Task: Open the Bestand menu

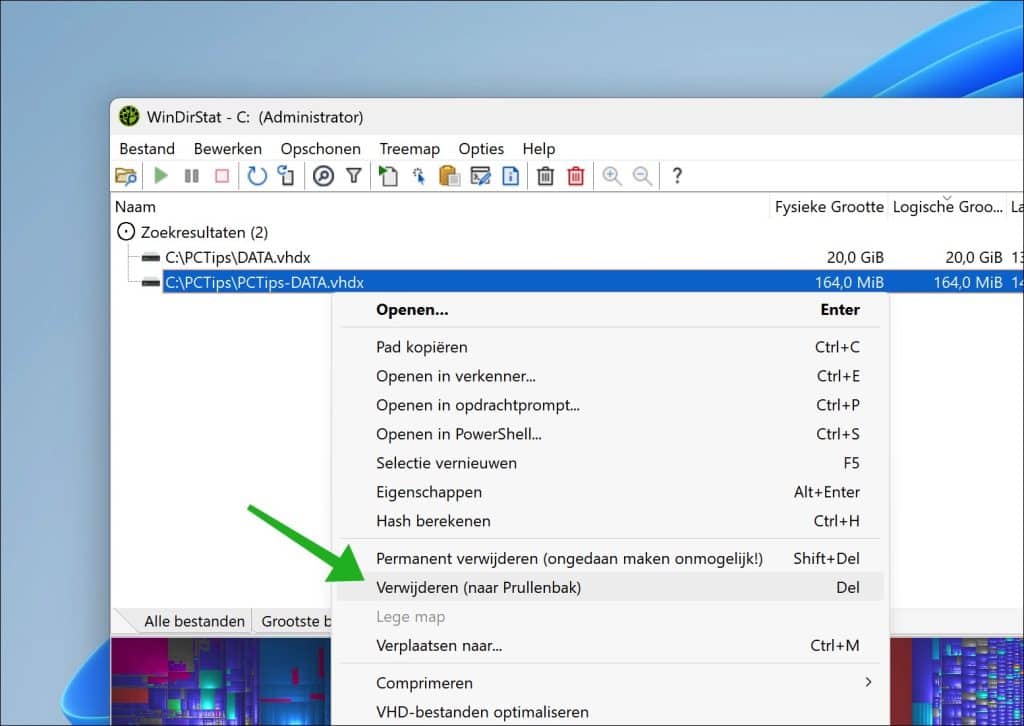Action: click(147, 149)
